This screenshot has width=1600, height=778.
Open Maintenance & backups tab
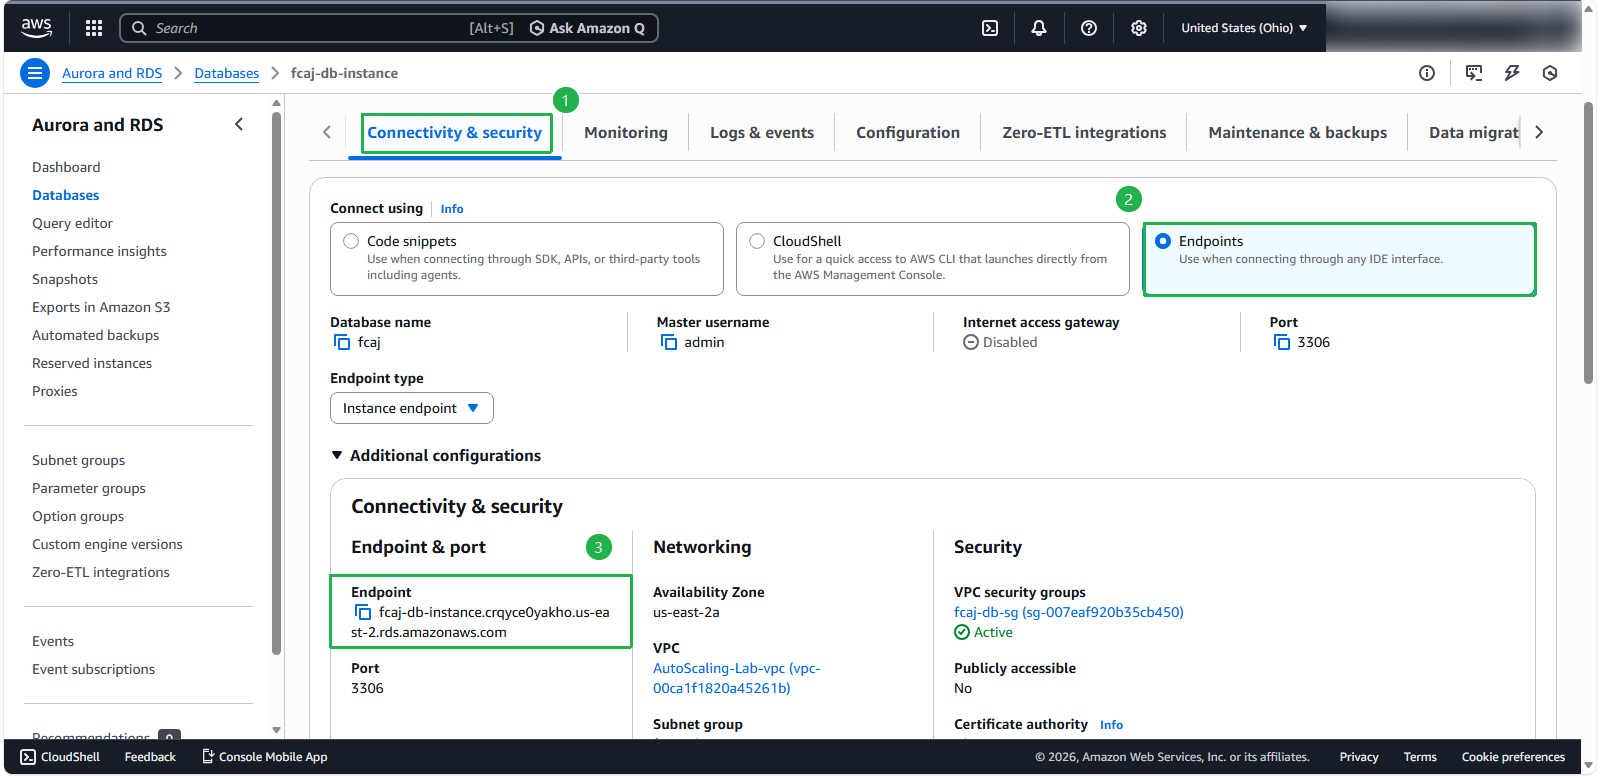tap(1298, 132)
